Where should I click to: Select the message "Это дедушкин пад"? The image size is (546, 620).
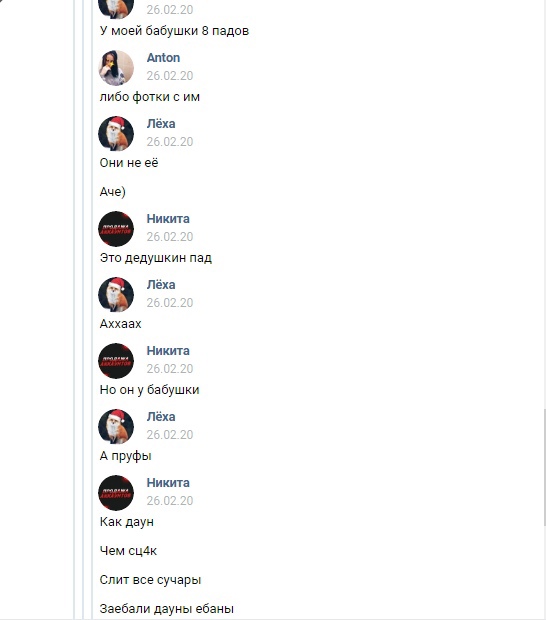click(x=156, y=258)
